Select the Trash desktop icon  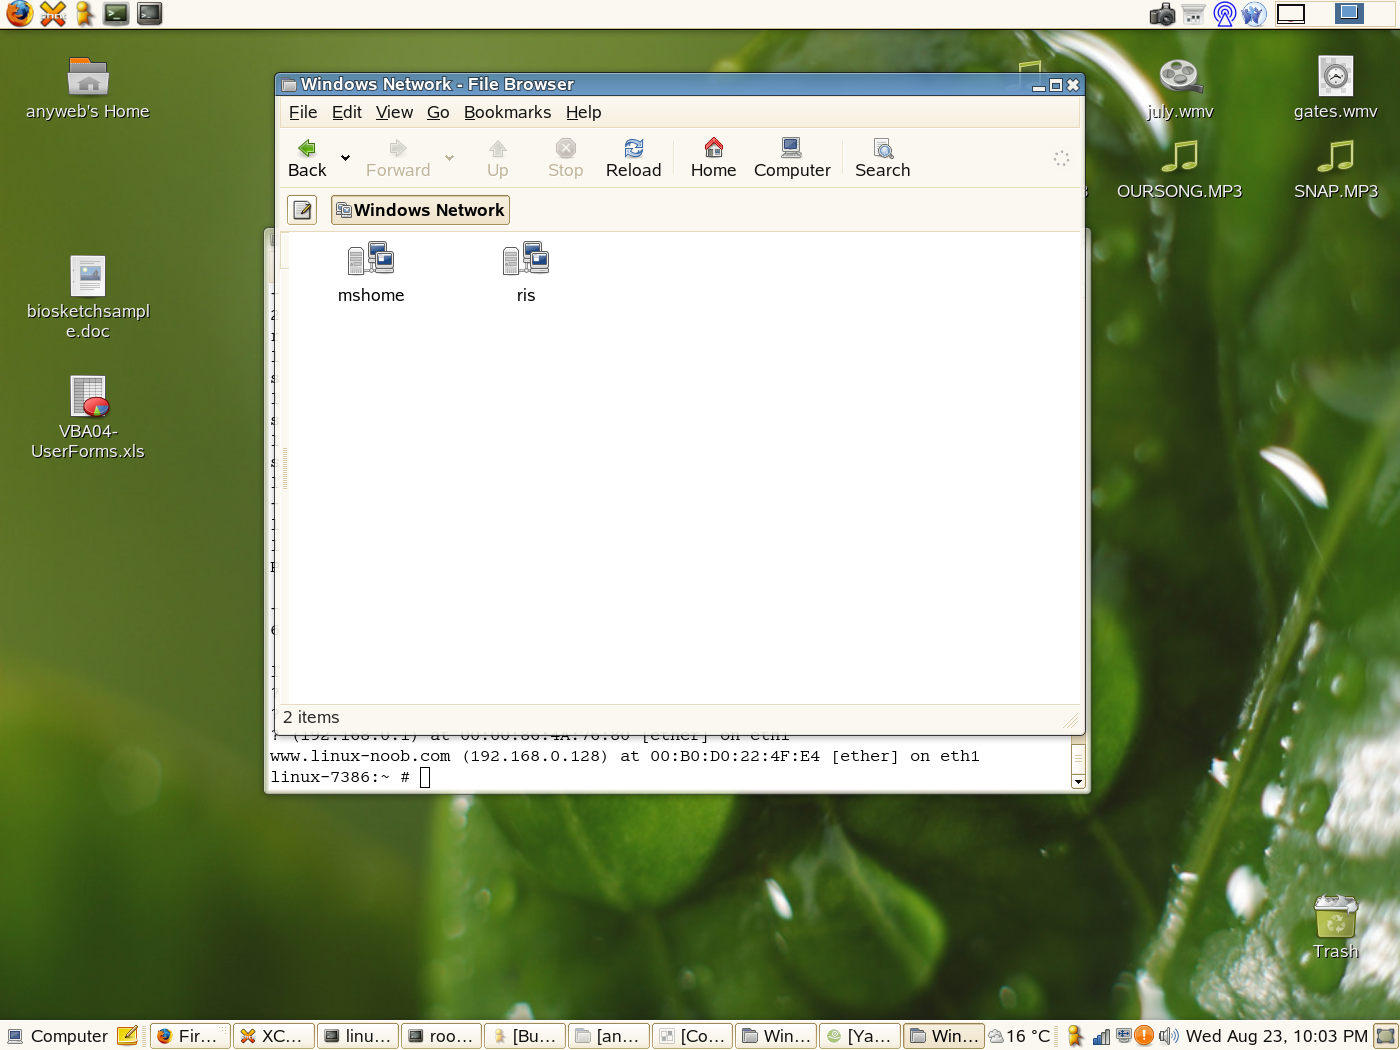pyautogui.click(x=1335, y=928)
